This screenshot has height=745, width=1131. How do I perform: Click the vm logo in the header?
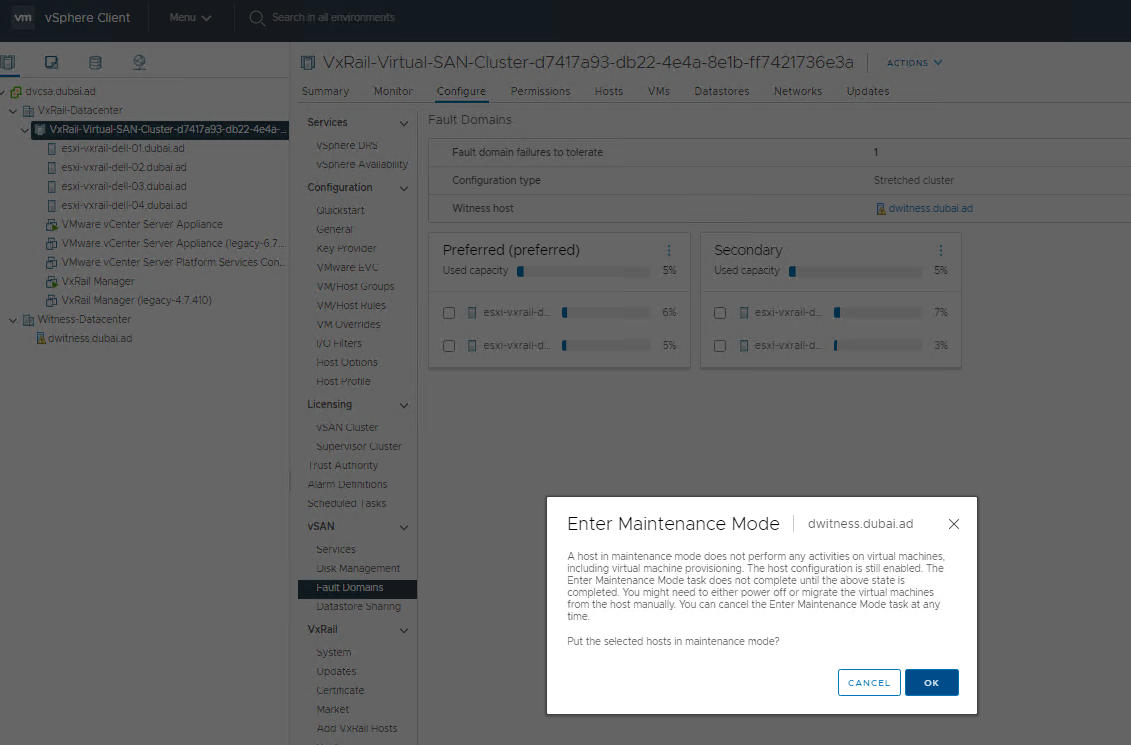pyautogui.click(x=23, y=17)
